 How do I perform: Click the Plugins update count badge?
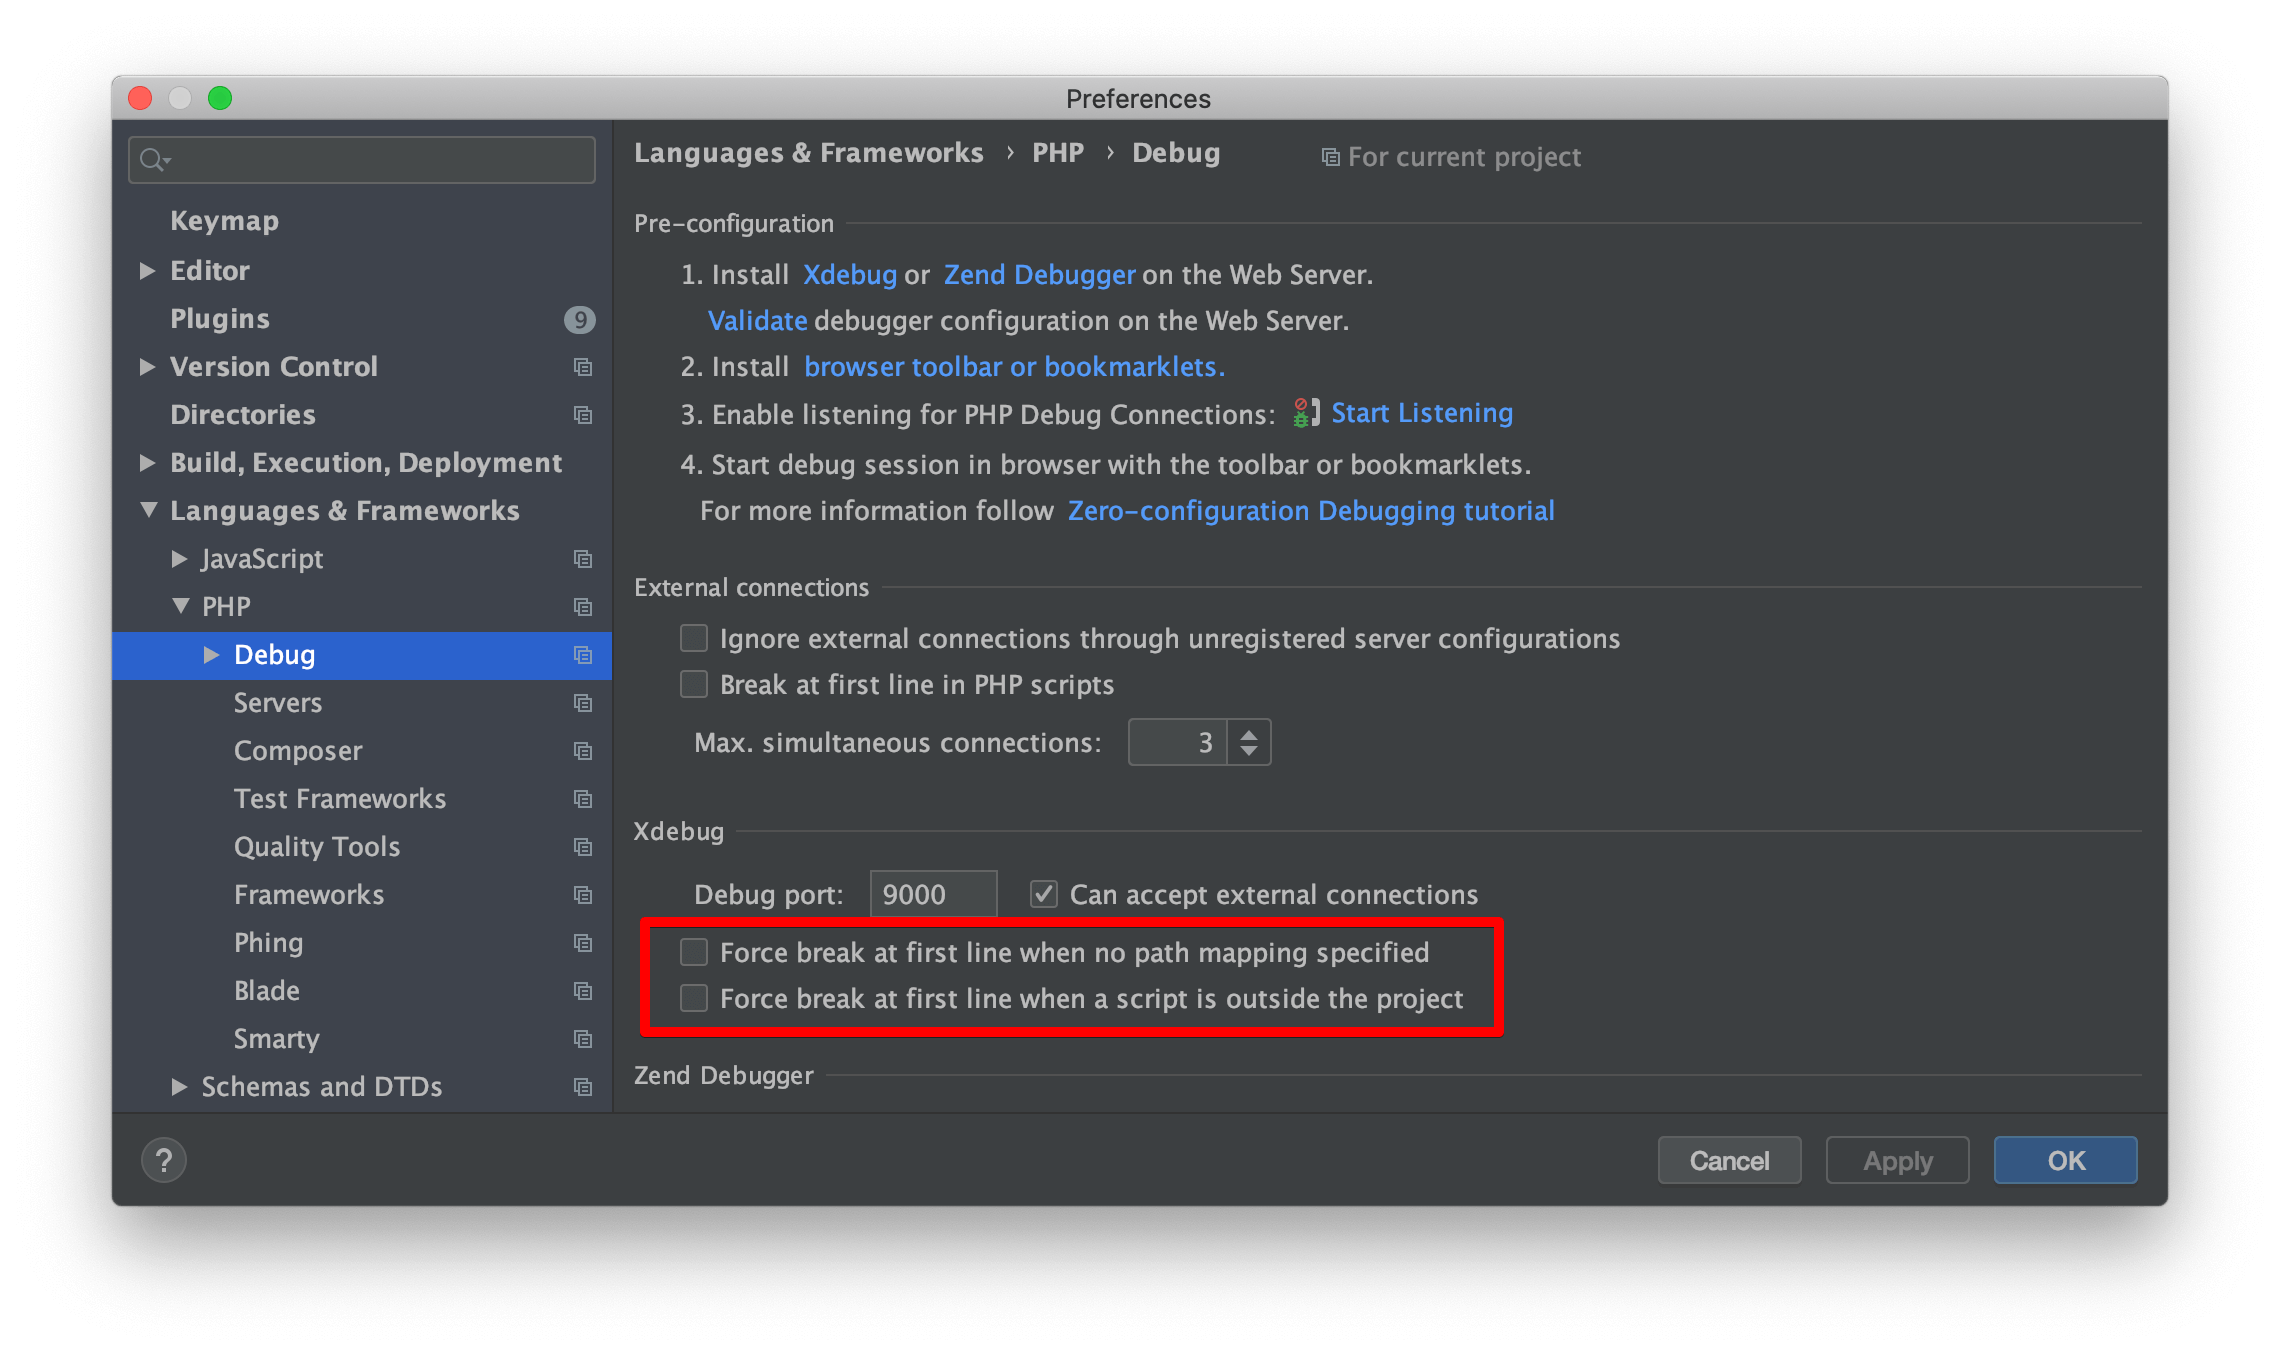click(x=580, y=319)
